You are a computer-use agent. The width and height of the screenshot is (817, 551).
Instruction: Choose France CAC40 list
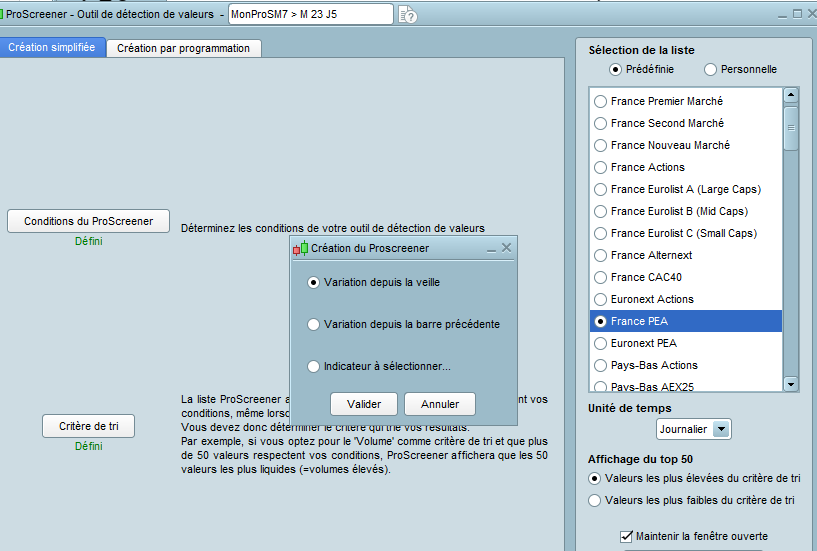click(x=686, y=277)
